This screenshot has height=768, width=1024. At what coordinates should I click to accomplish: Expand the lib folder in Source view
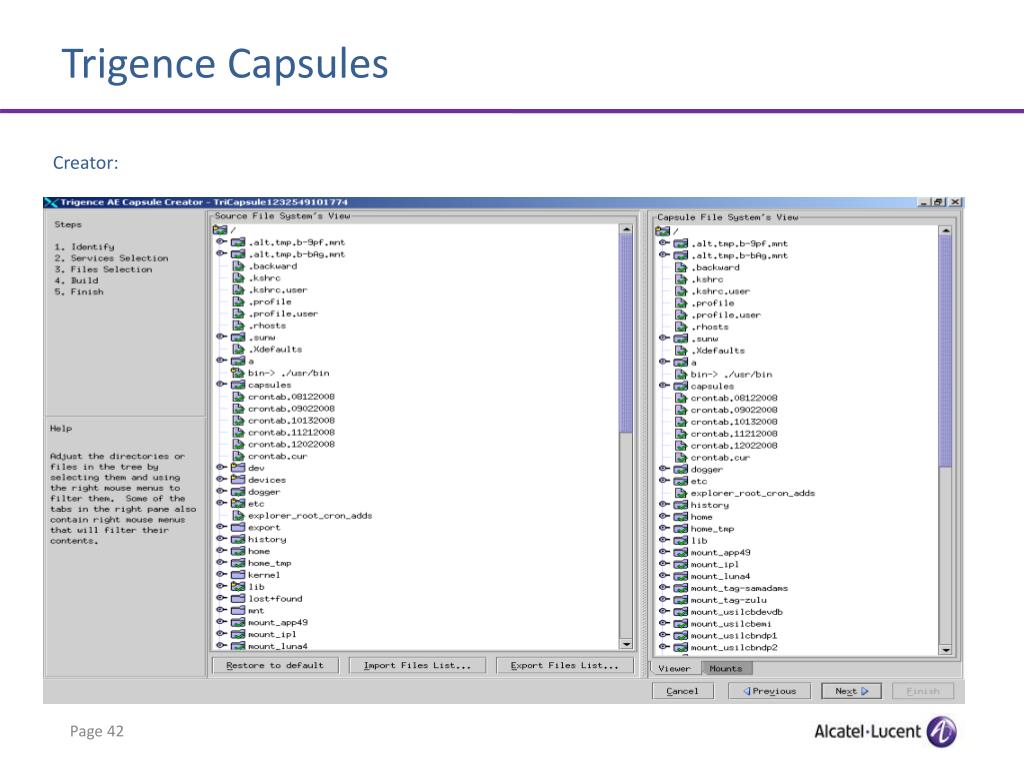(x=221, y=586)
